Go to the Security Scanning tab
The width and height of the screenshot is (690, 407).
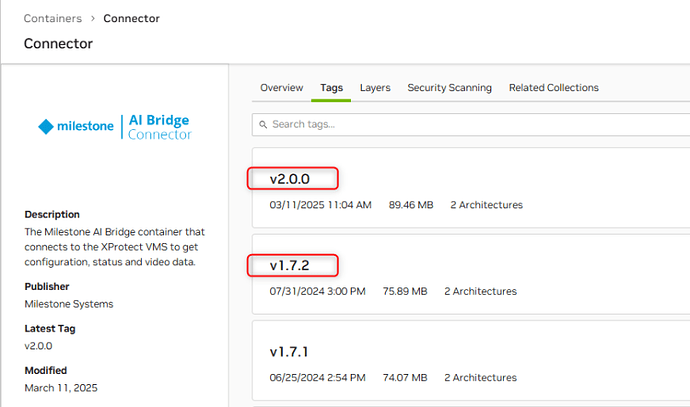click(x=449, y=88)
